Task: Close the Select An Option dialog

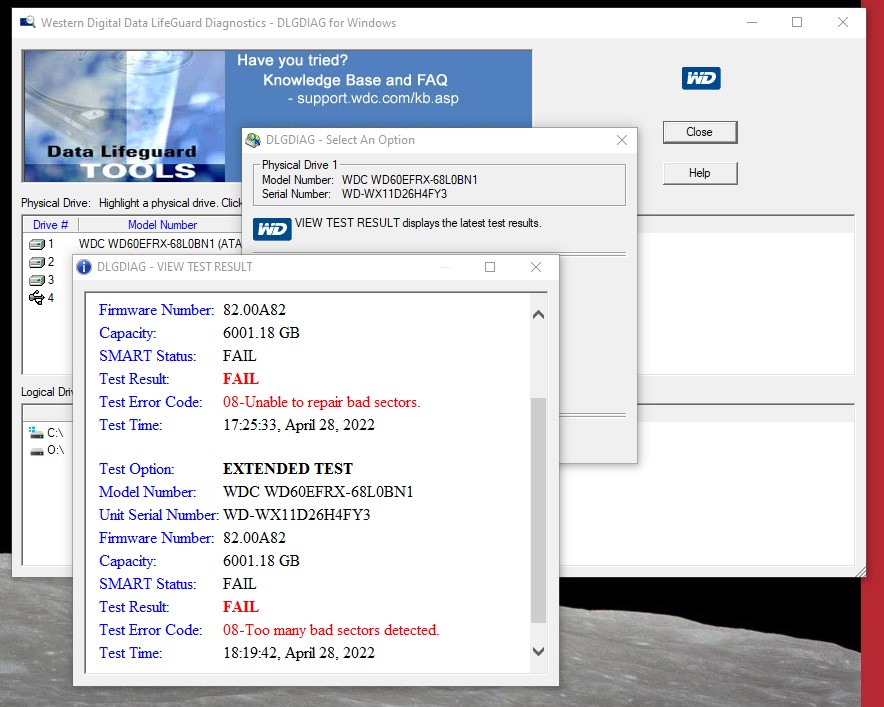Action: pos(621,140)
